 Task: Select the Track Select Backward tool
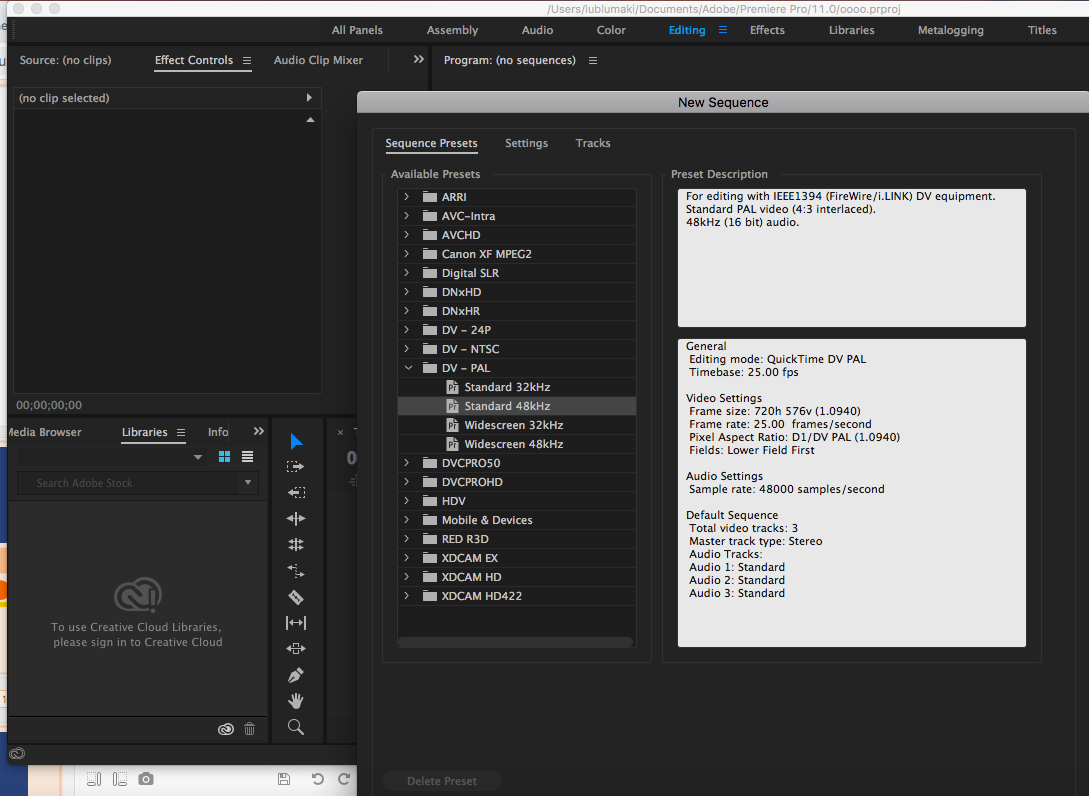click(296, 492)
